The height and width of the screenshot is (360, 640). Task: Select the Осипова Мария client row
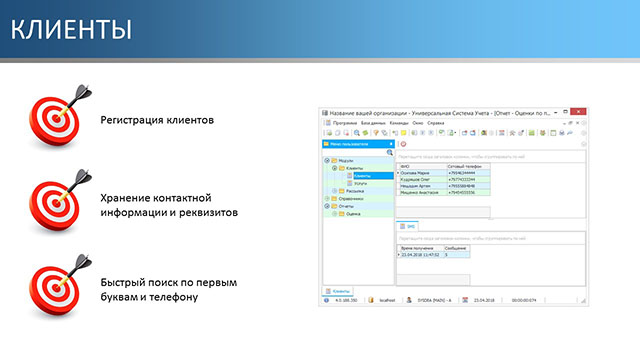pyautogui.click(x=444, y=173)
